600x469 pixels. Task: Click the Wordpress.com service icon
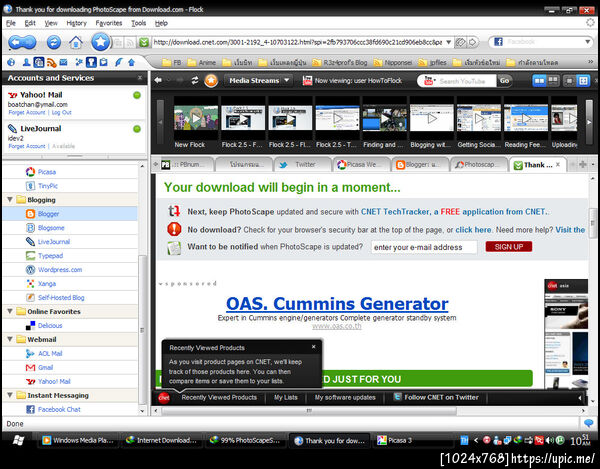(x=30, y=270)
